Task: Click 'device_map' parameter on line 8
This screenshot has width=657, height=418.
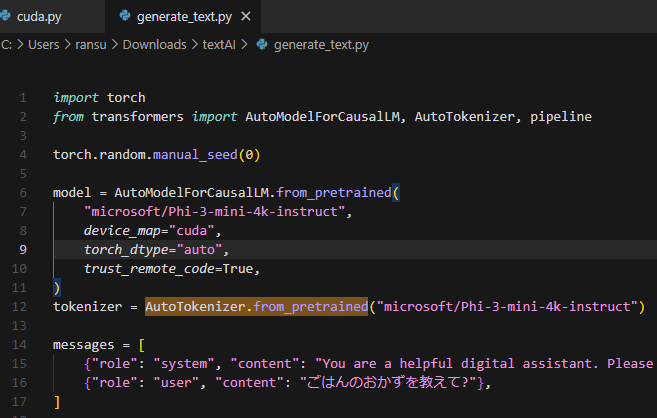Action: (122, 231)
